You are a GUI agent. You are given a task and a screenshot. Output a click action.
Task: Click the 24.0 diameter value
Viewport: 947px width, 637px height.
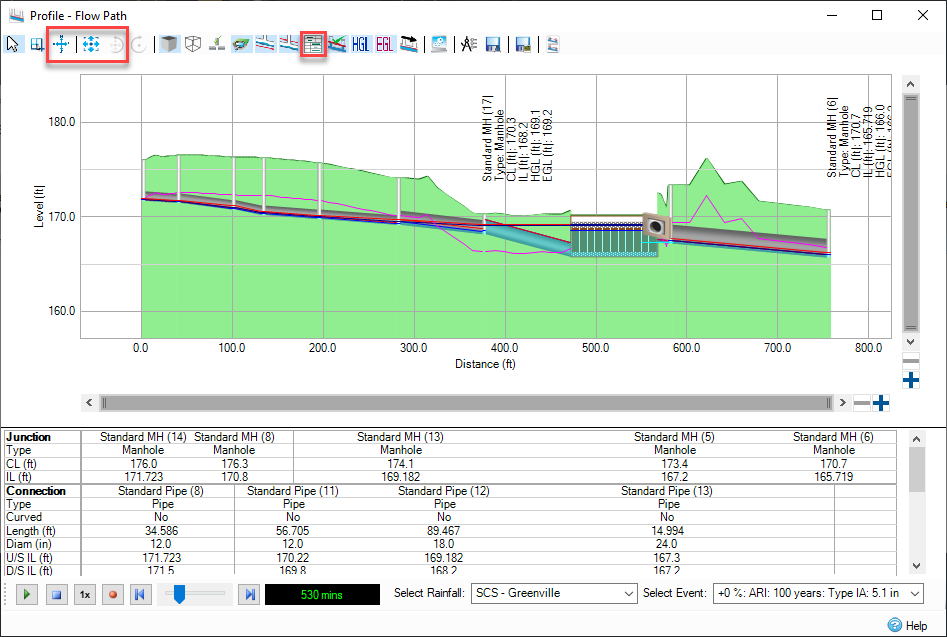667,544
